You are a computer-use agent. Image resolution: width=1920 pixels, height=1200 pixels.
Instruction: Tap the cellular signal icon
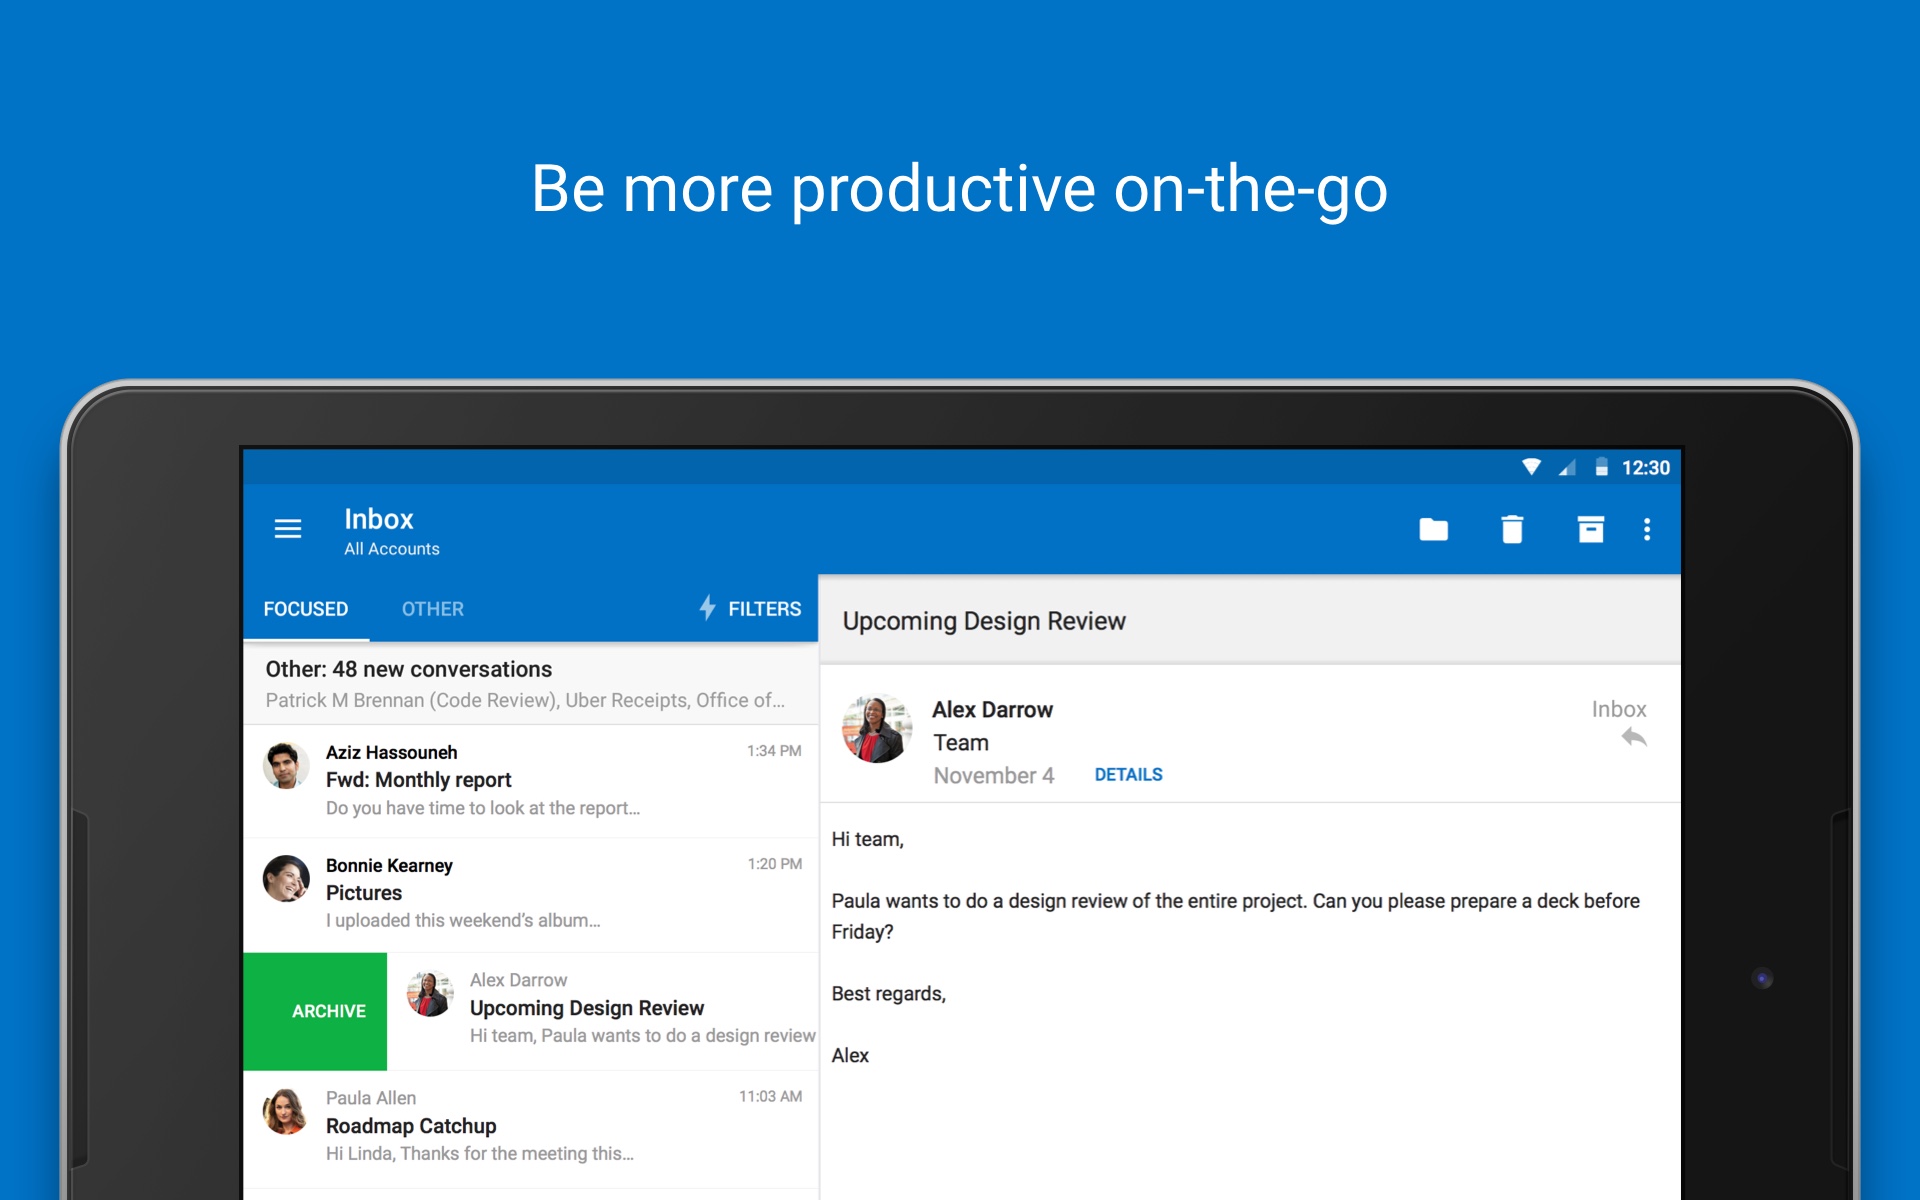click(1567, 467)
